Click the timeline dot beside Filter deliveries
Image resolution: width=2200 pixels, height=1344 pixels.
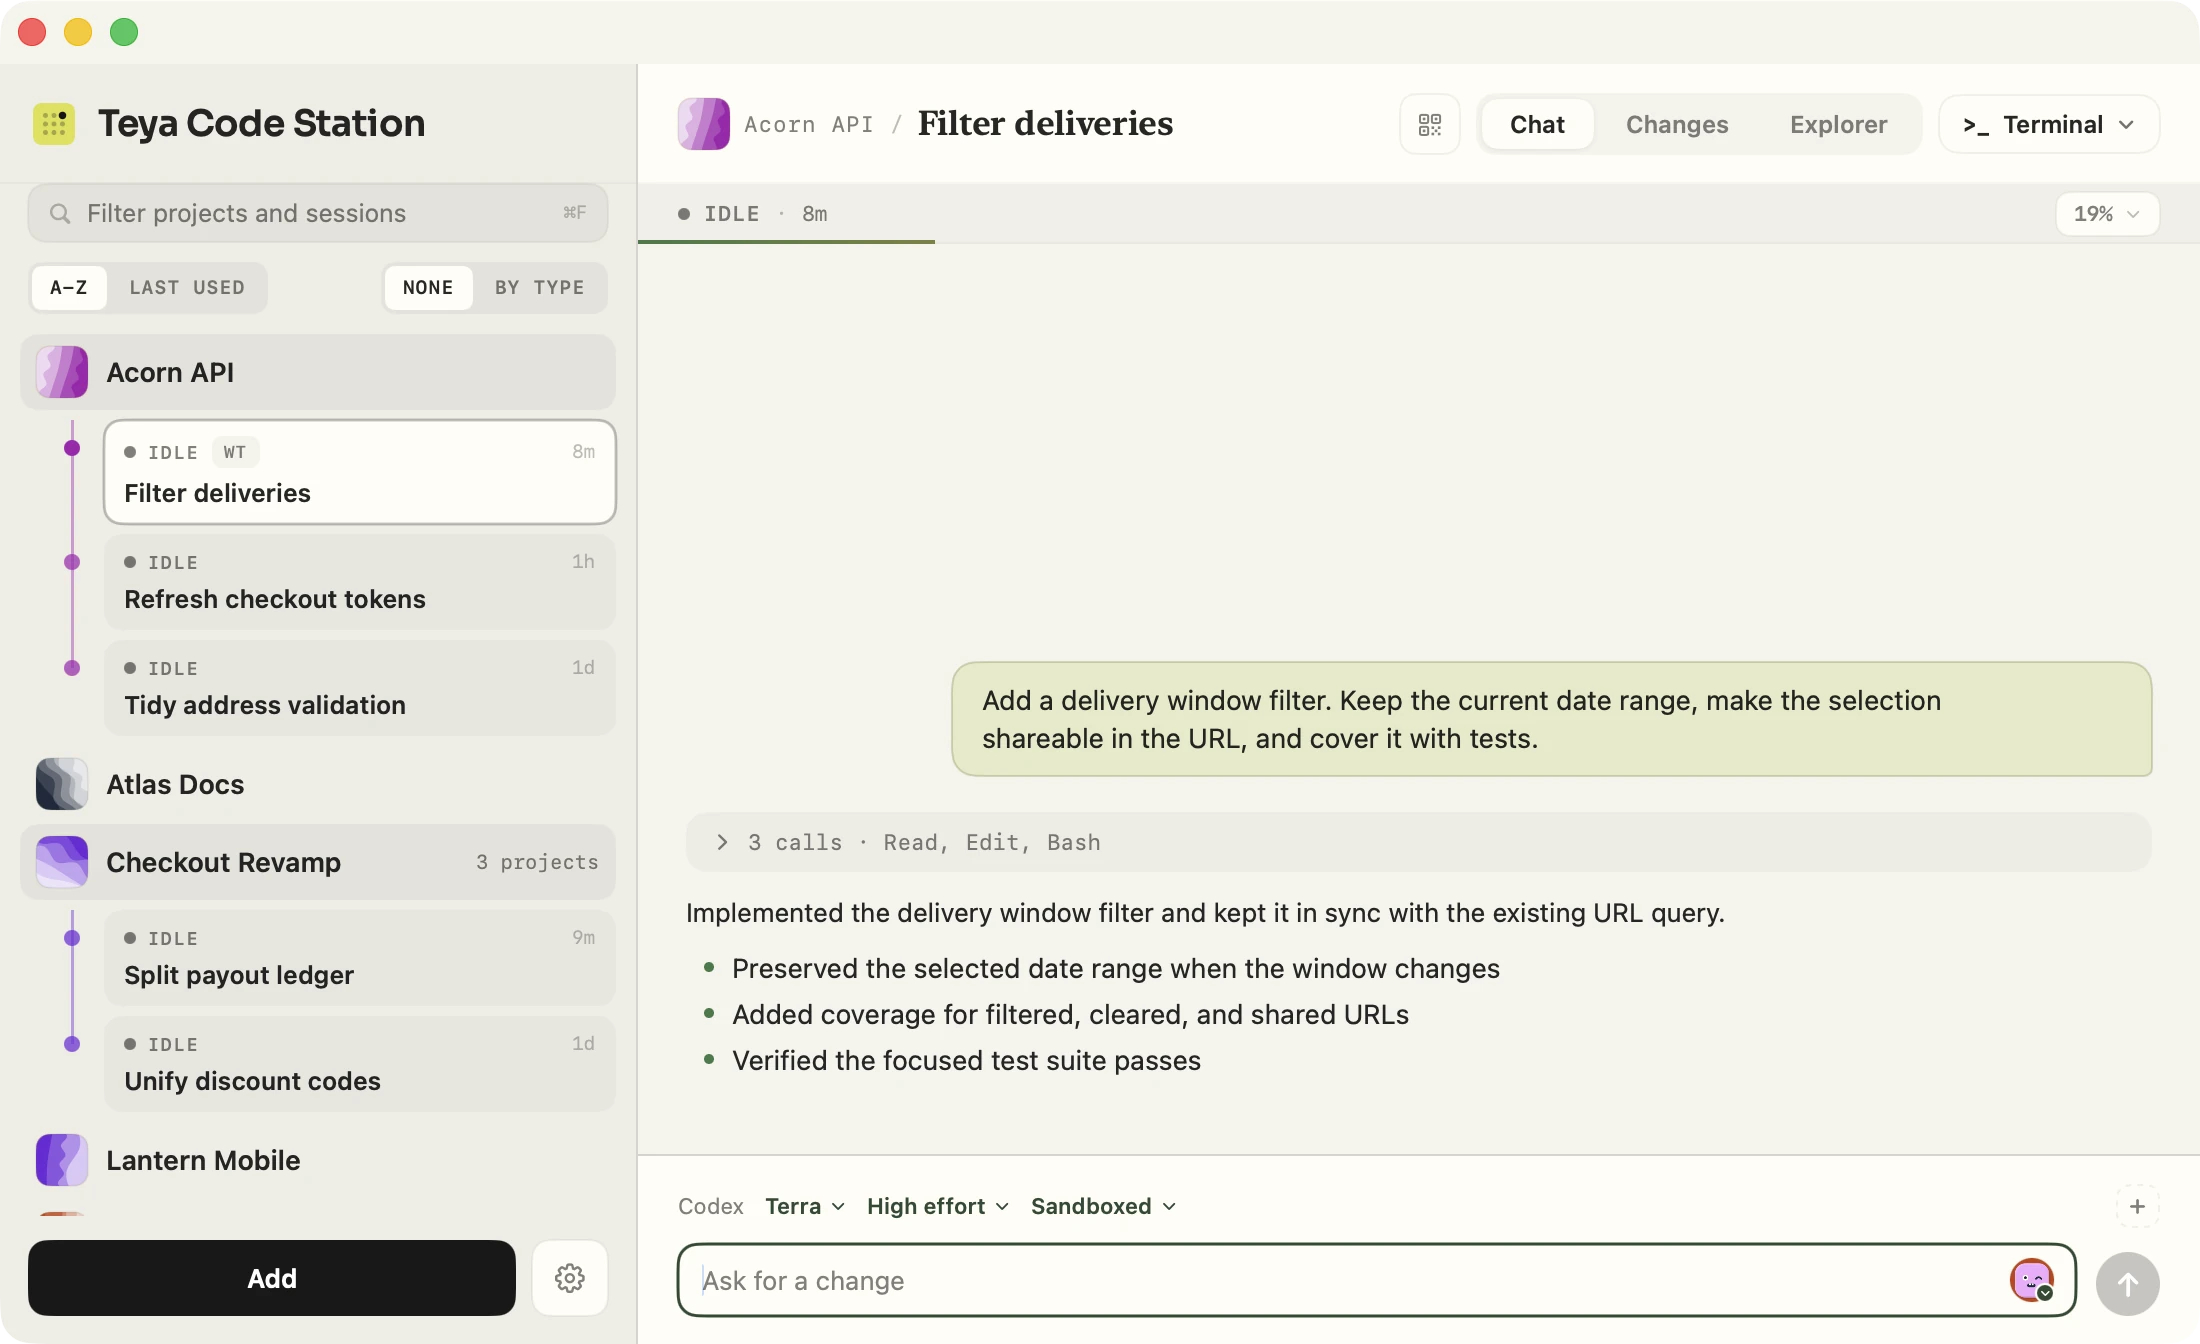(x=72, y=448)
